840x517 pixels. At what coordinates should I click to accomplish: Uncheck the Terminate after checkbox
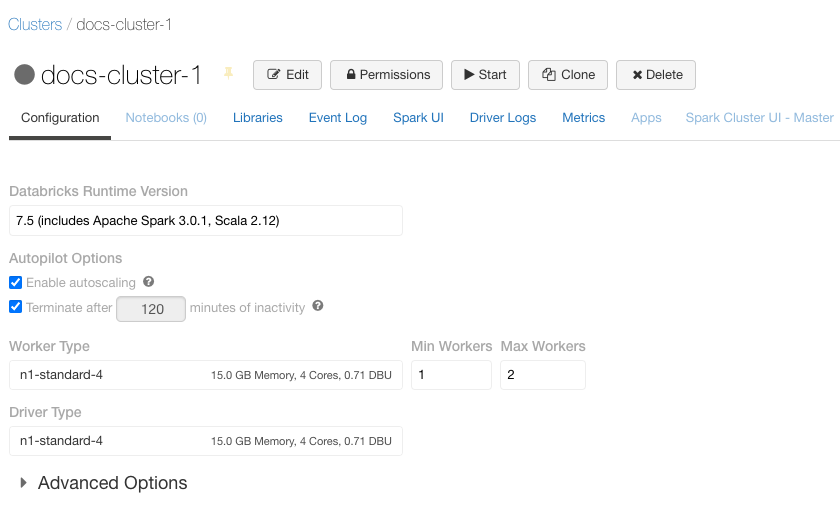(15, 308)
